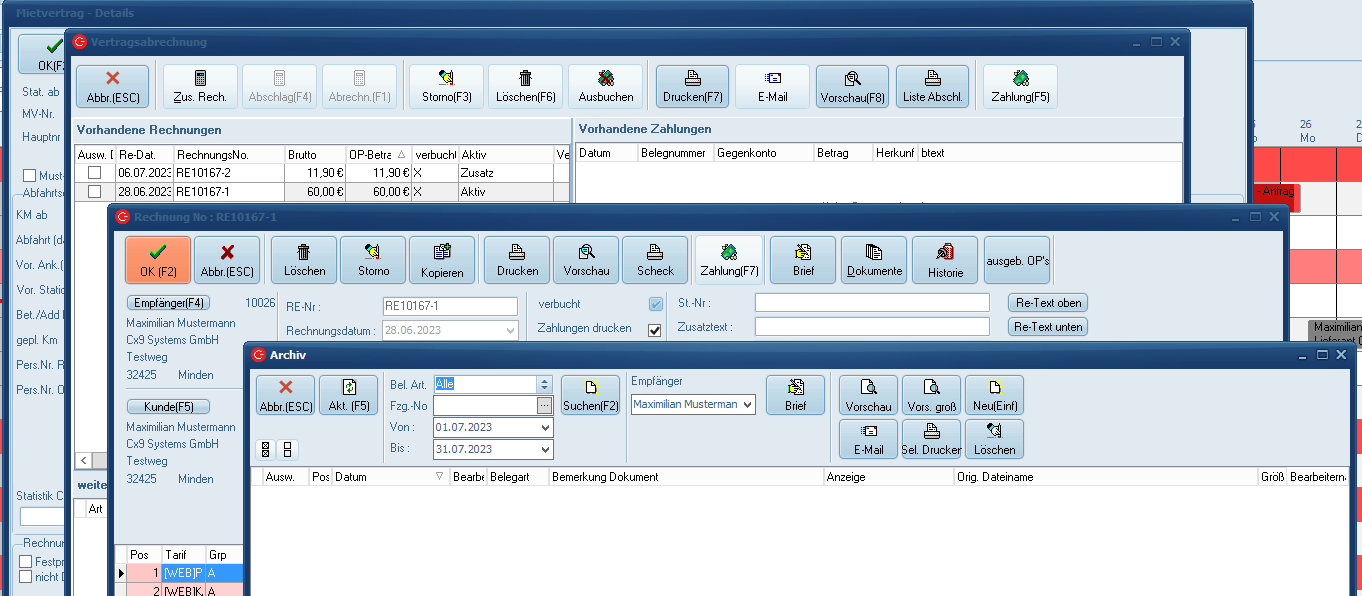Open the Empfänger dropdown in Archiv
The height and width of the screenshot is (596, 1362).
click(x=746, y=405)
